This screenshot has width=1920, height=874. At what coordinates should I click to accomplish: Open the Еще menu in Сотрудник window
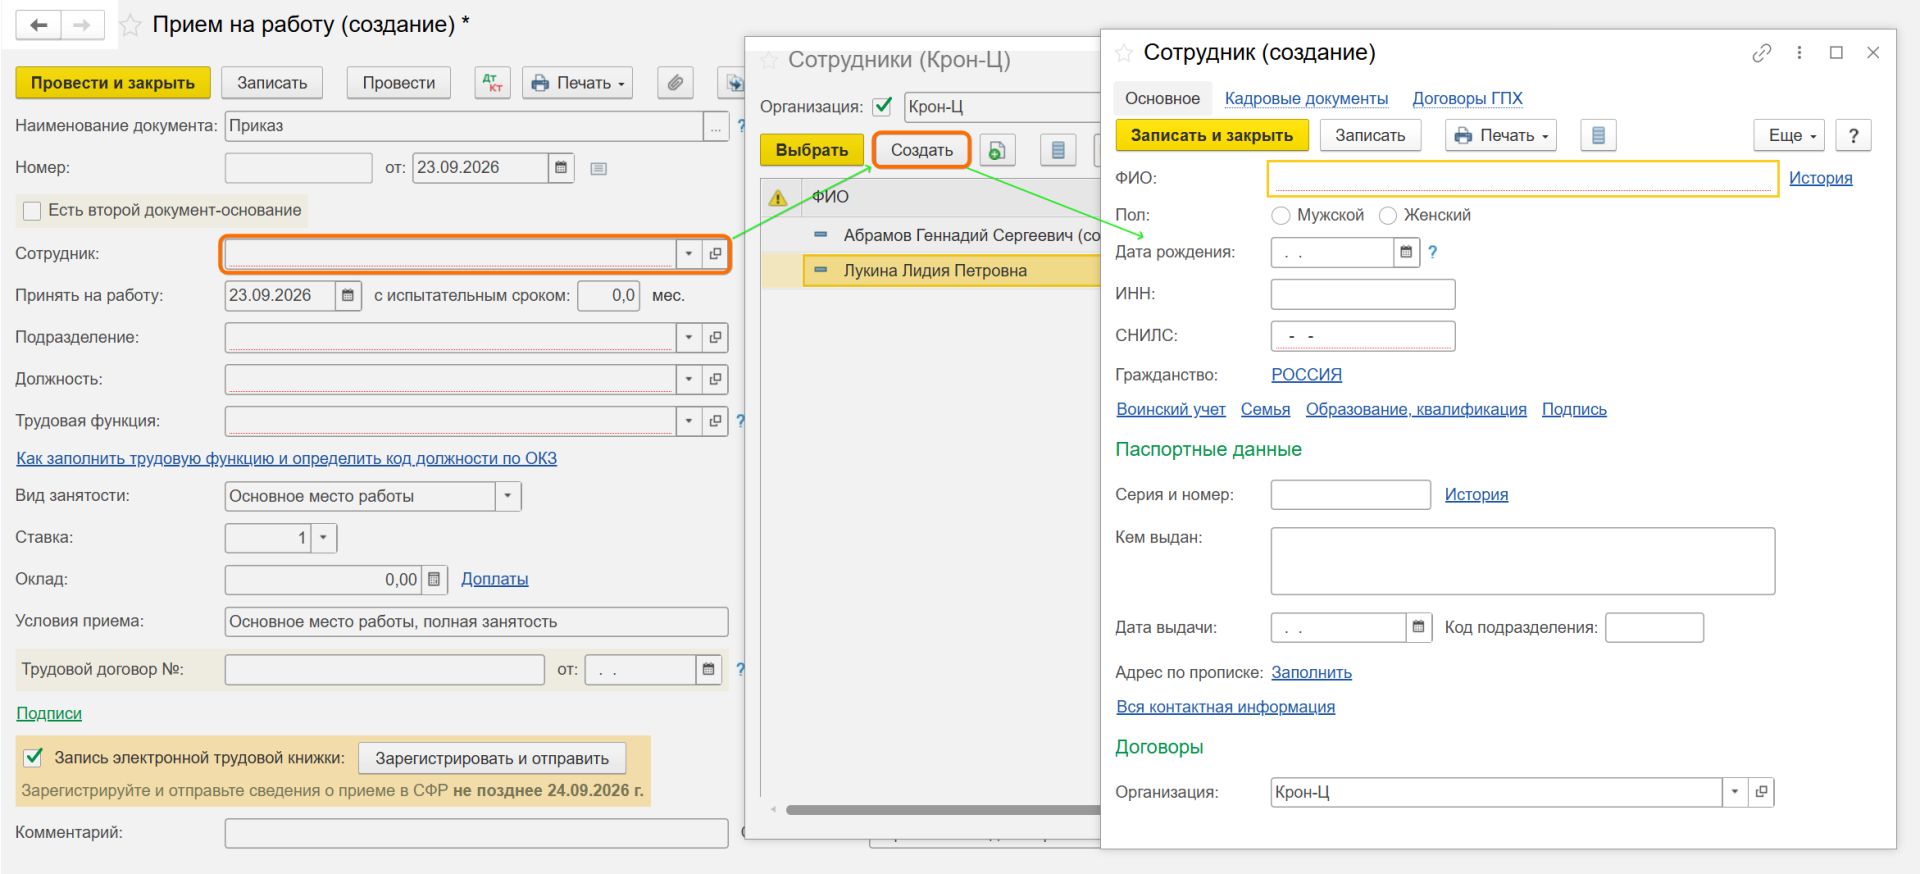[x=1790, y=135]
